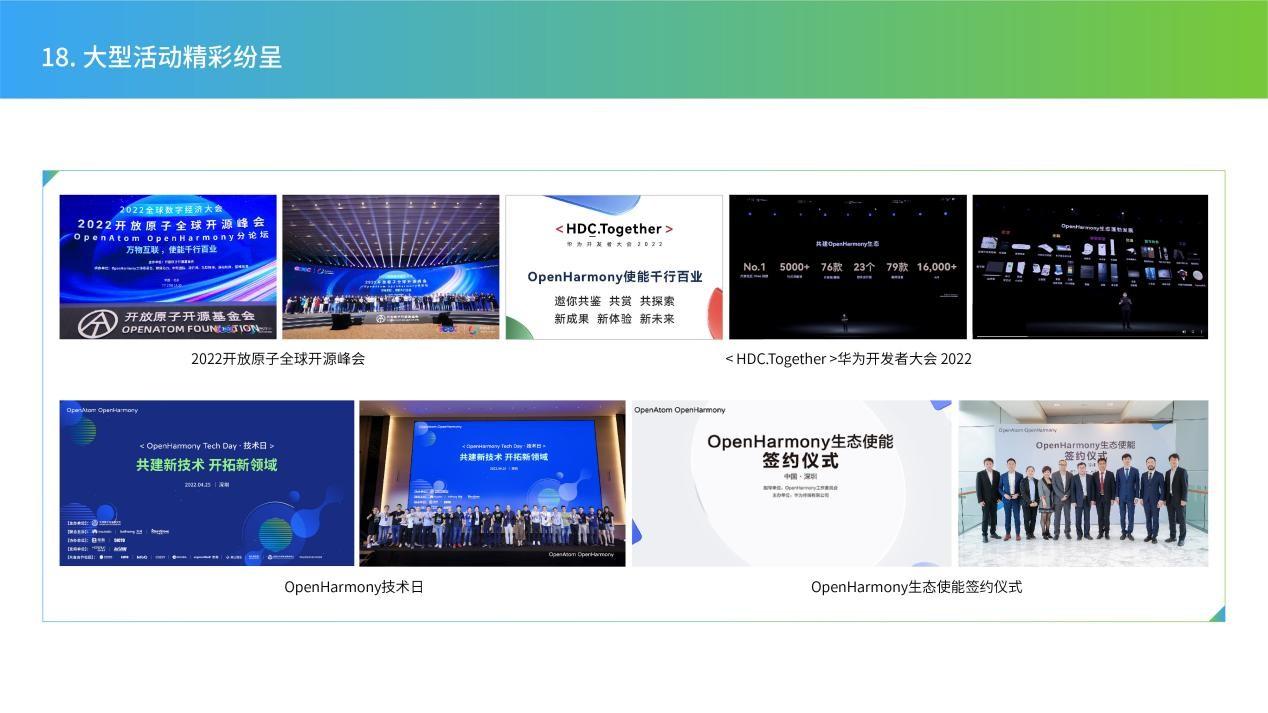Click the No.1 figure on the dark slide
Image resolution: width=1268 pixels, height=713 pixels.
(755, 267)
